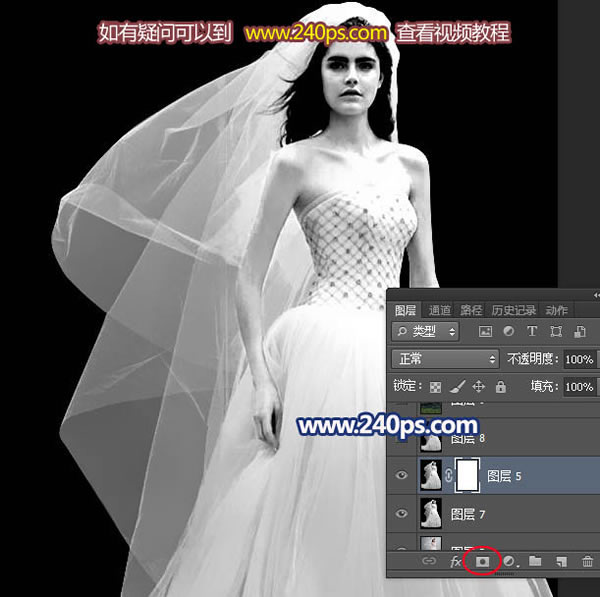This screenshot has width=600, height=597.
Task: Collapse the panel with double-arrow icon
Action: click(x=597, y=295)
